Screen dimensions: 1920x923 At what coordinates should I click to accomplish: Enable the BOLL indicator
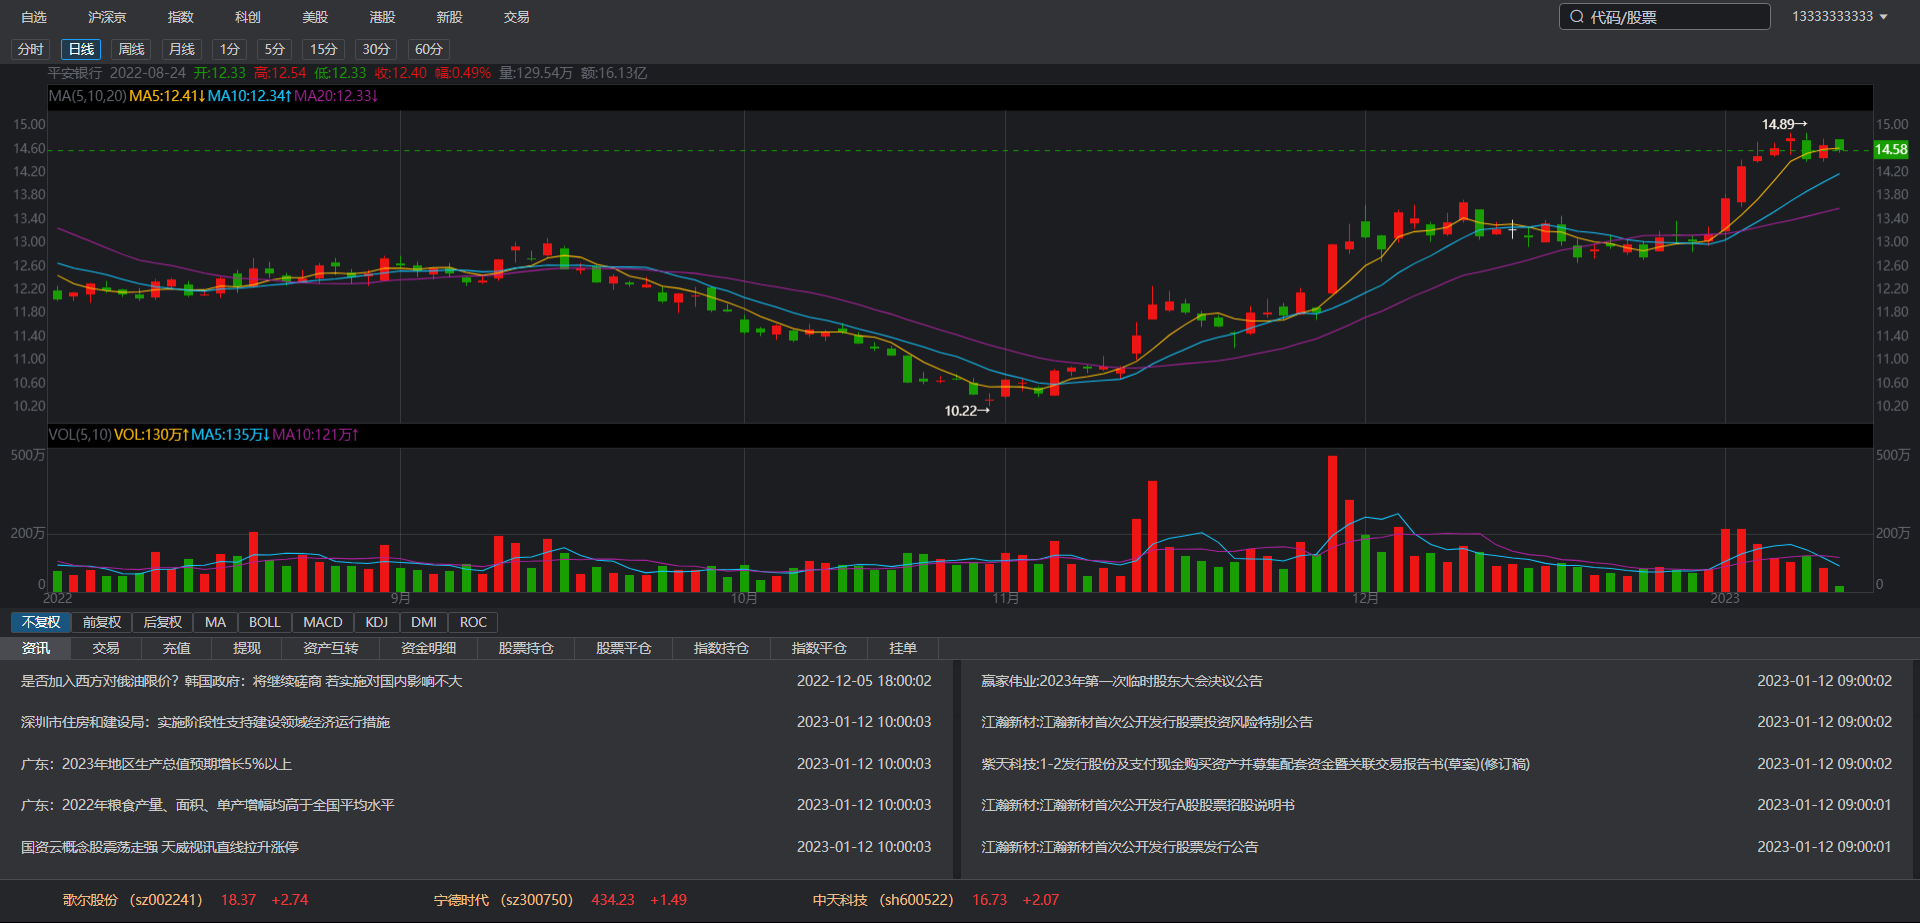264,622
